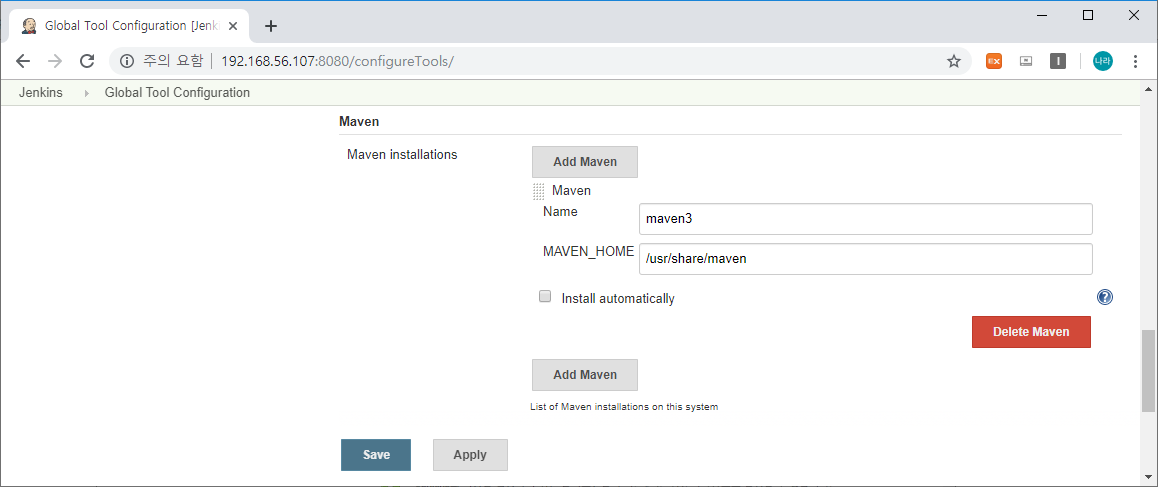The image size is (1158, 487).
Task: Bookmark this page with star icon
Action: pos(953,61)
